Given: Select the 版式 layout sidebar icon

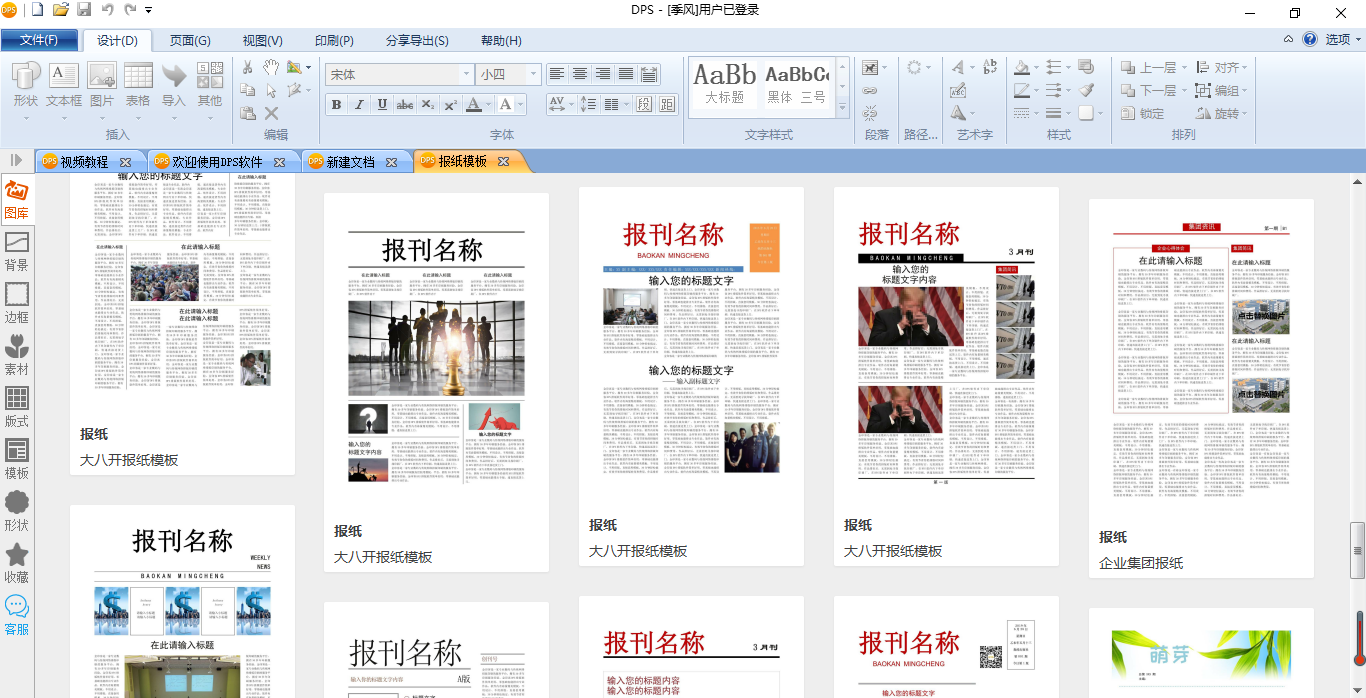Looking at the screenshot, I should pos(17,407).
